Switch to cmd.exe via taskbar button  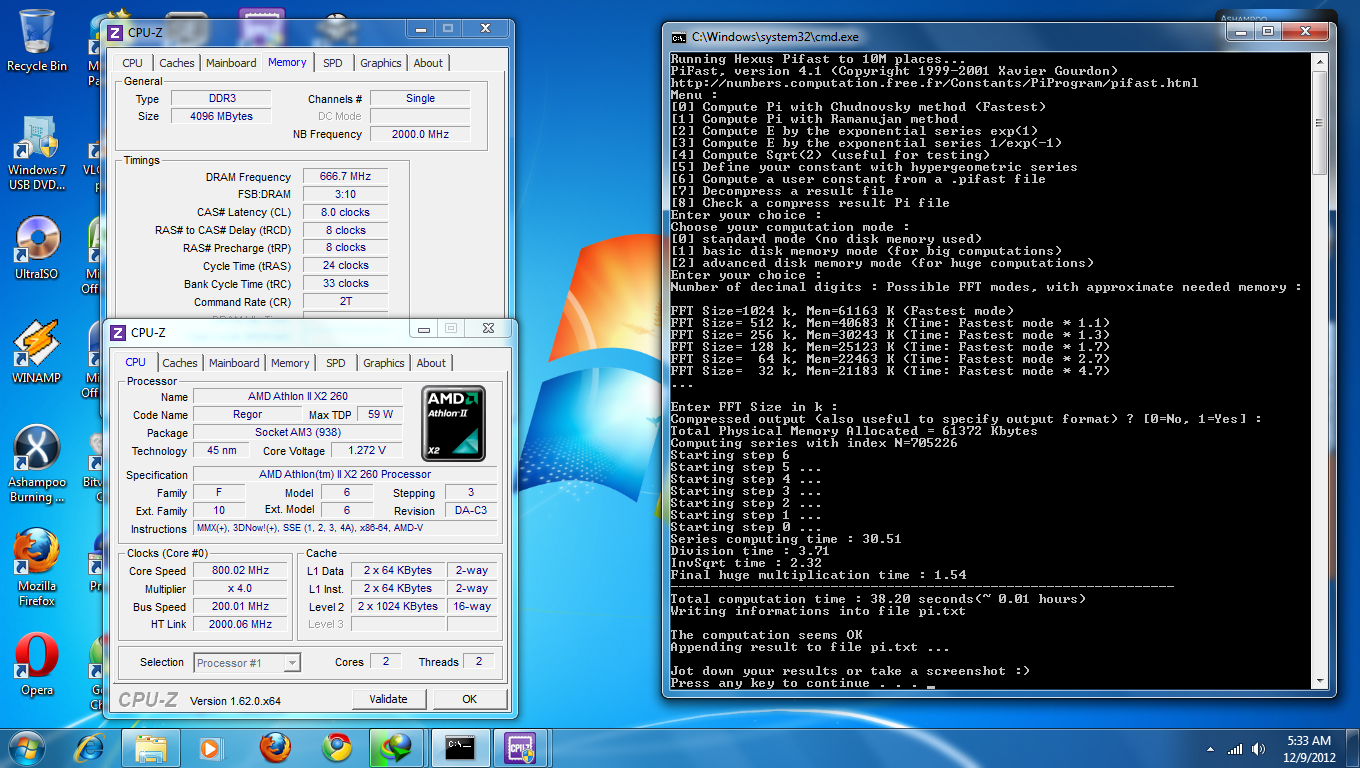point(459,748)
